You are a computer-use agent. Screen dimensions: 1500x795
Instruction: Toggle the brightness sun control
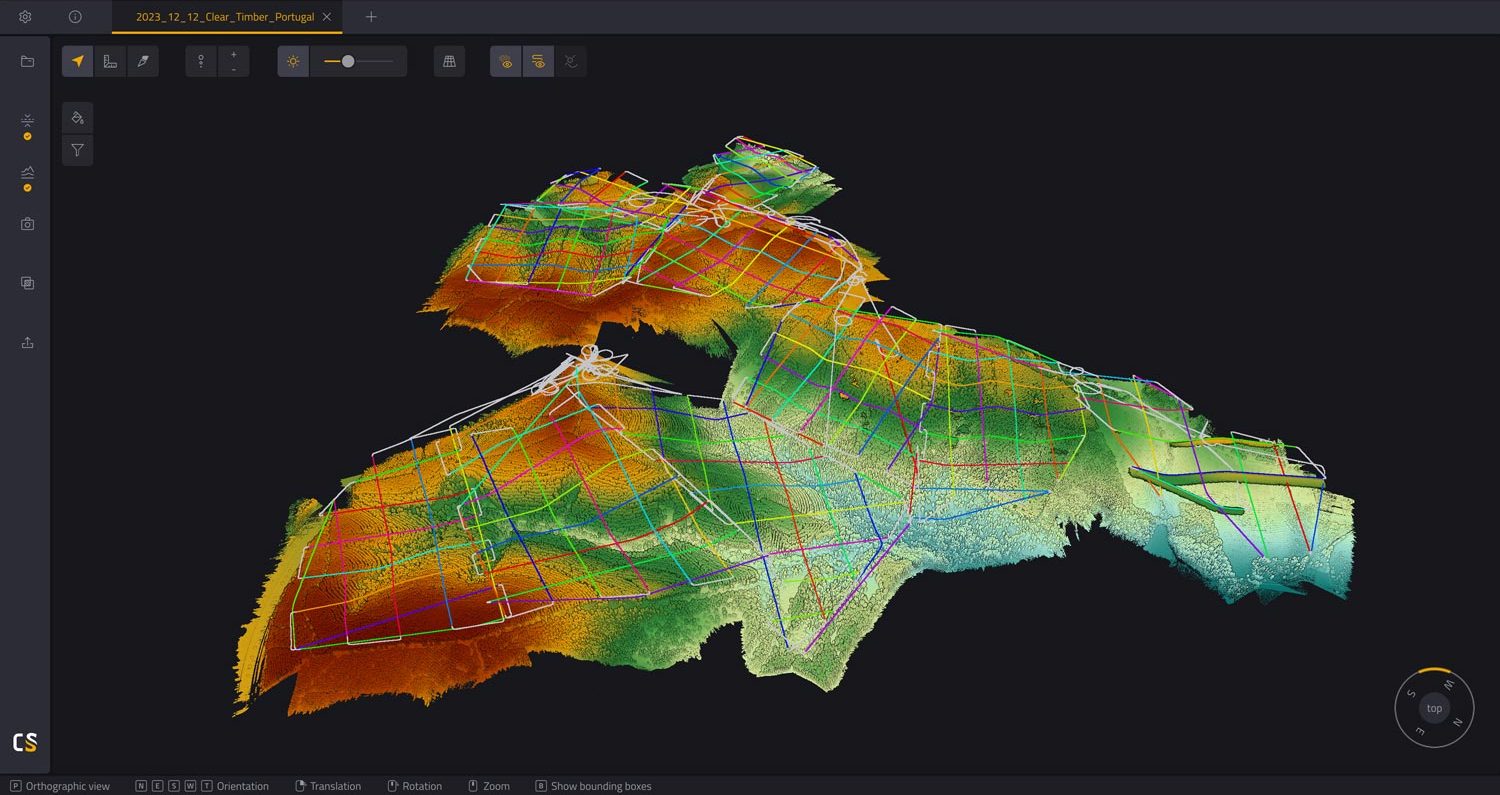[293, 61]
